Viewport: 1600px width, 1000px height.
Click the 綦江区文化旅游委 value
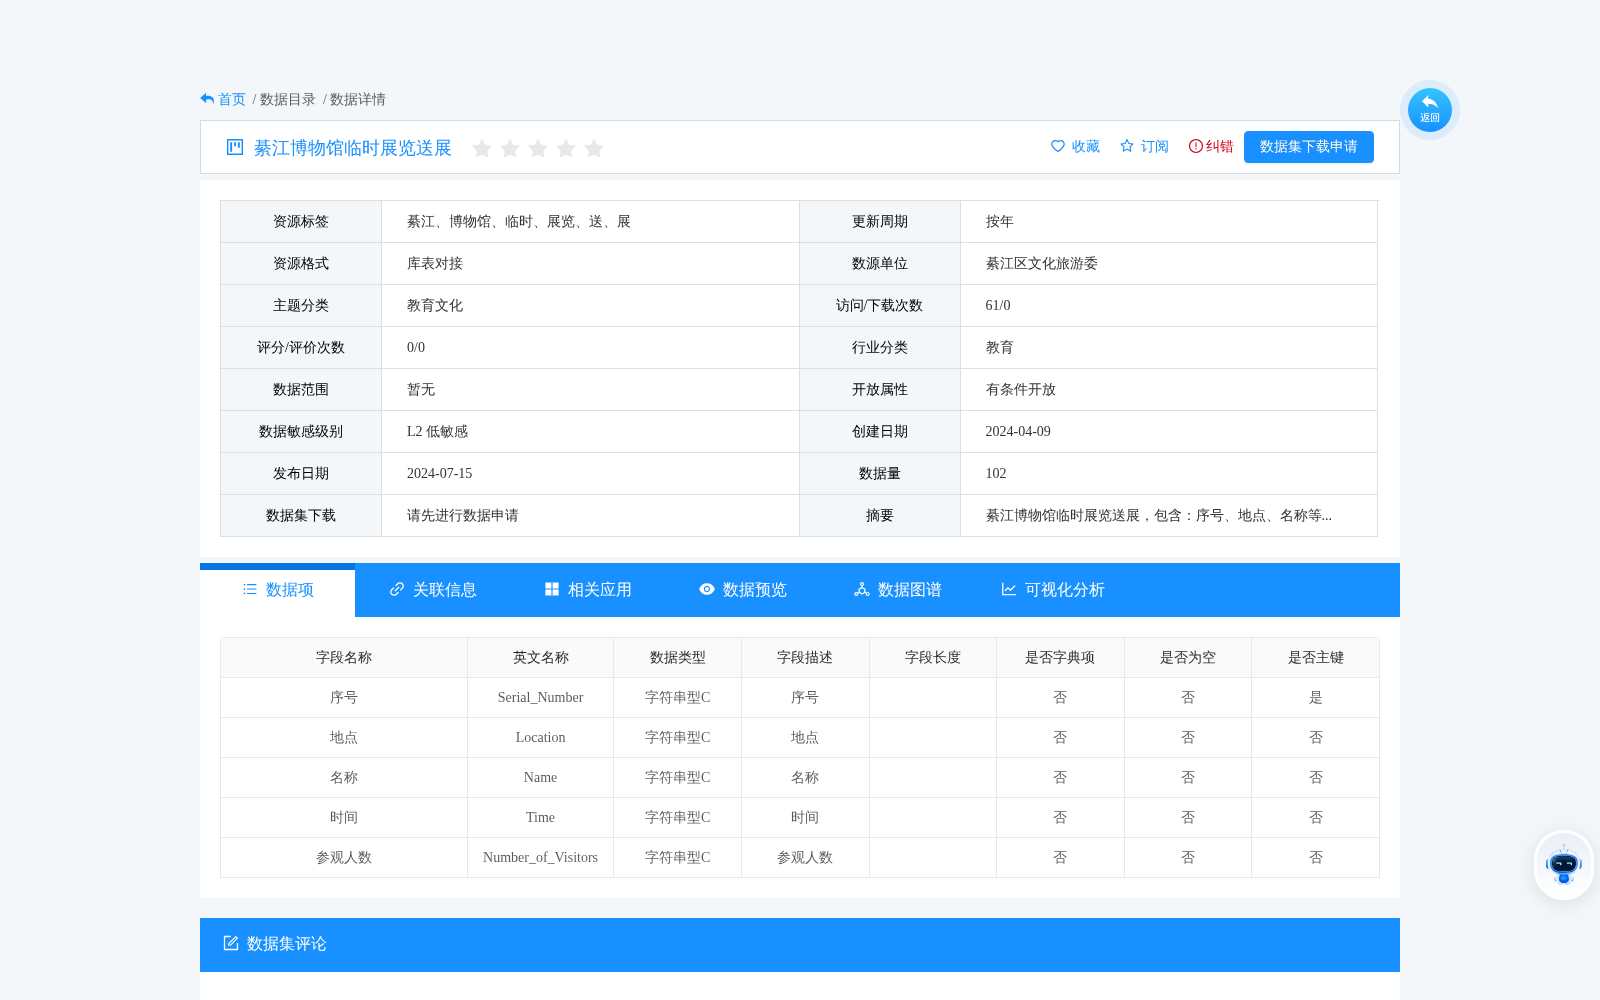(x=1041, y=263)
